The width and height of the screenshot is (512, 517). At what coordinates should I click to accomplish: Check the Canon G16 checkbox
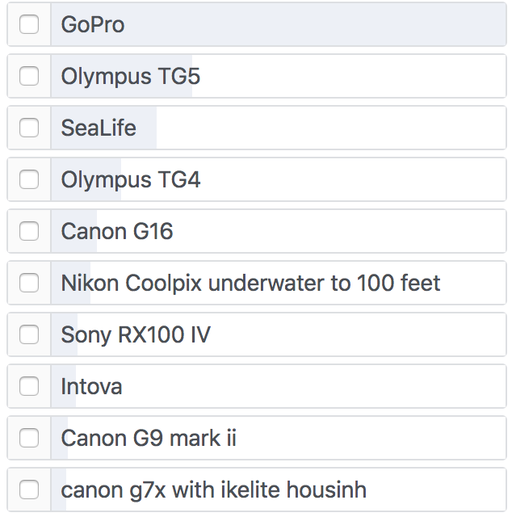29,231
